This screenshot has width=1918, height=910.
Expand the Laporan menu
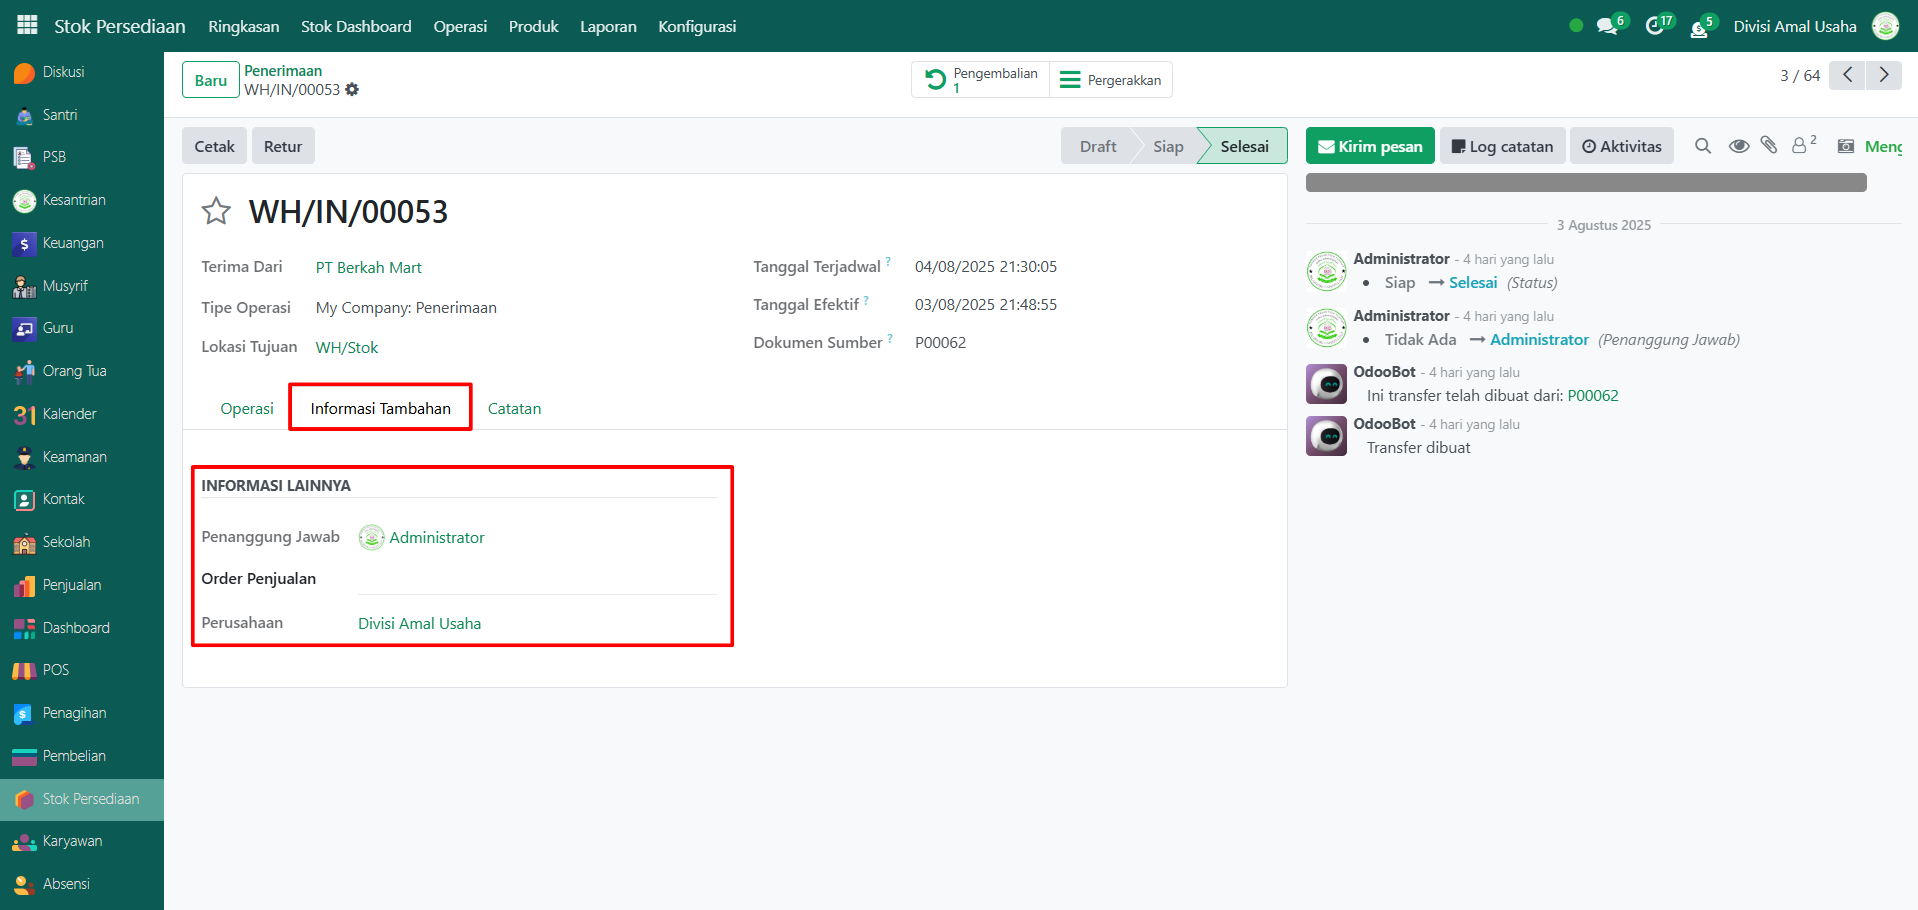click(608, 26)
